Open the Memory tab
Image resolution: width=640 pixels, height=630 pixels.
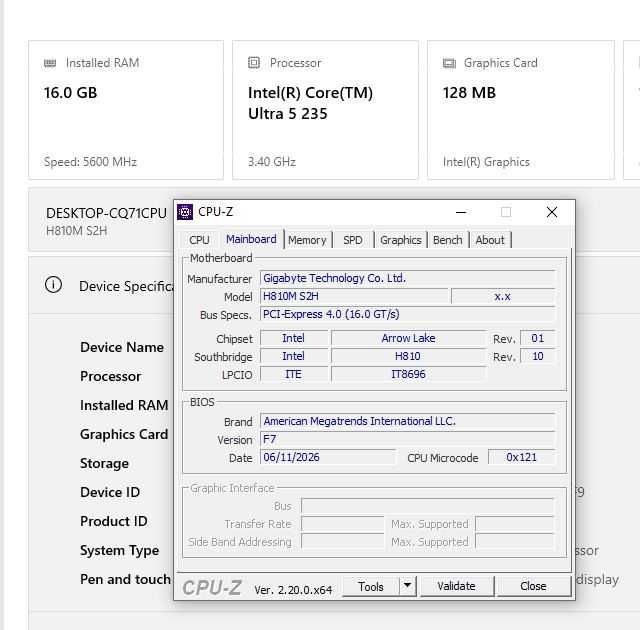point(307,240)
